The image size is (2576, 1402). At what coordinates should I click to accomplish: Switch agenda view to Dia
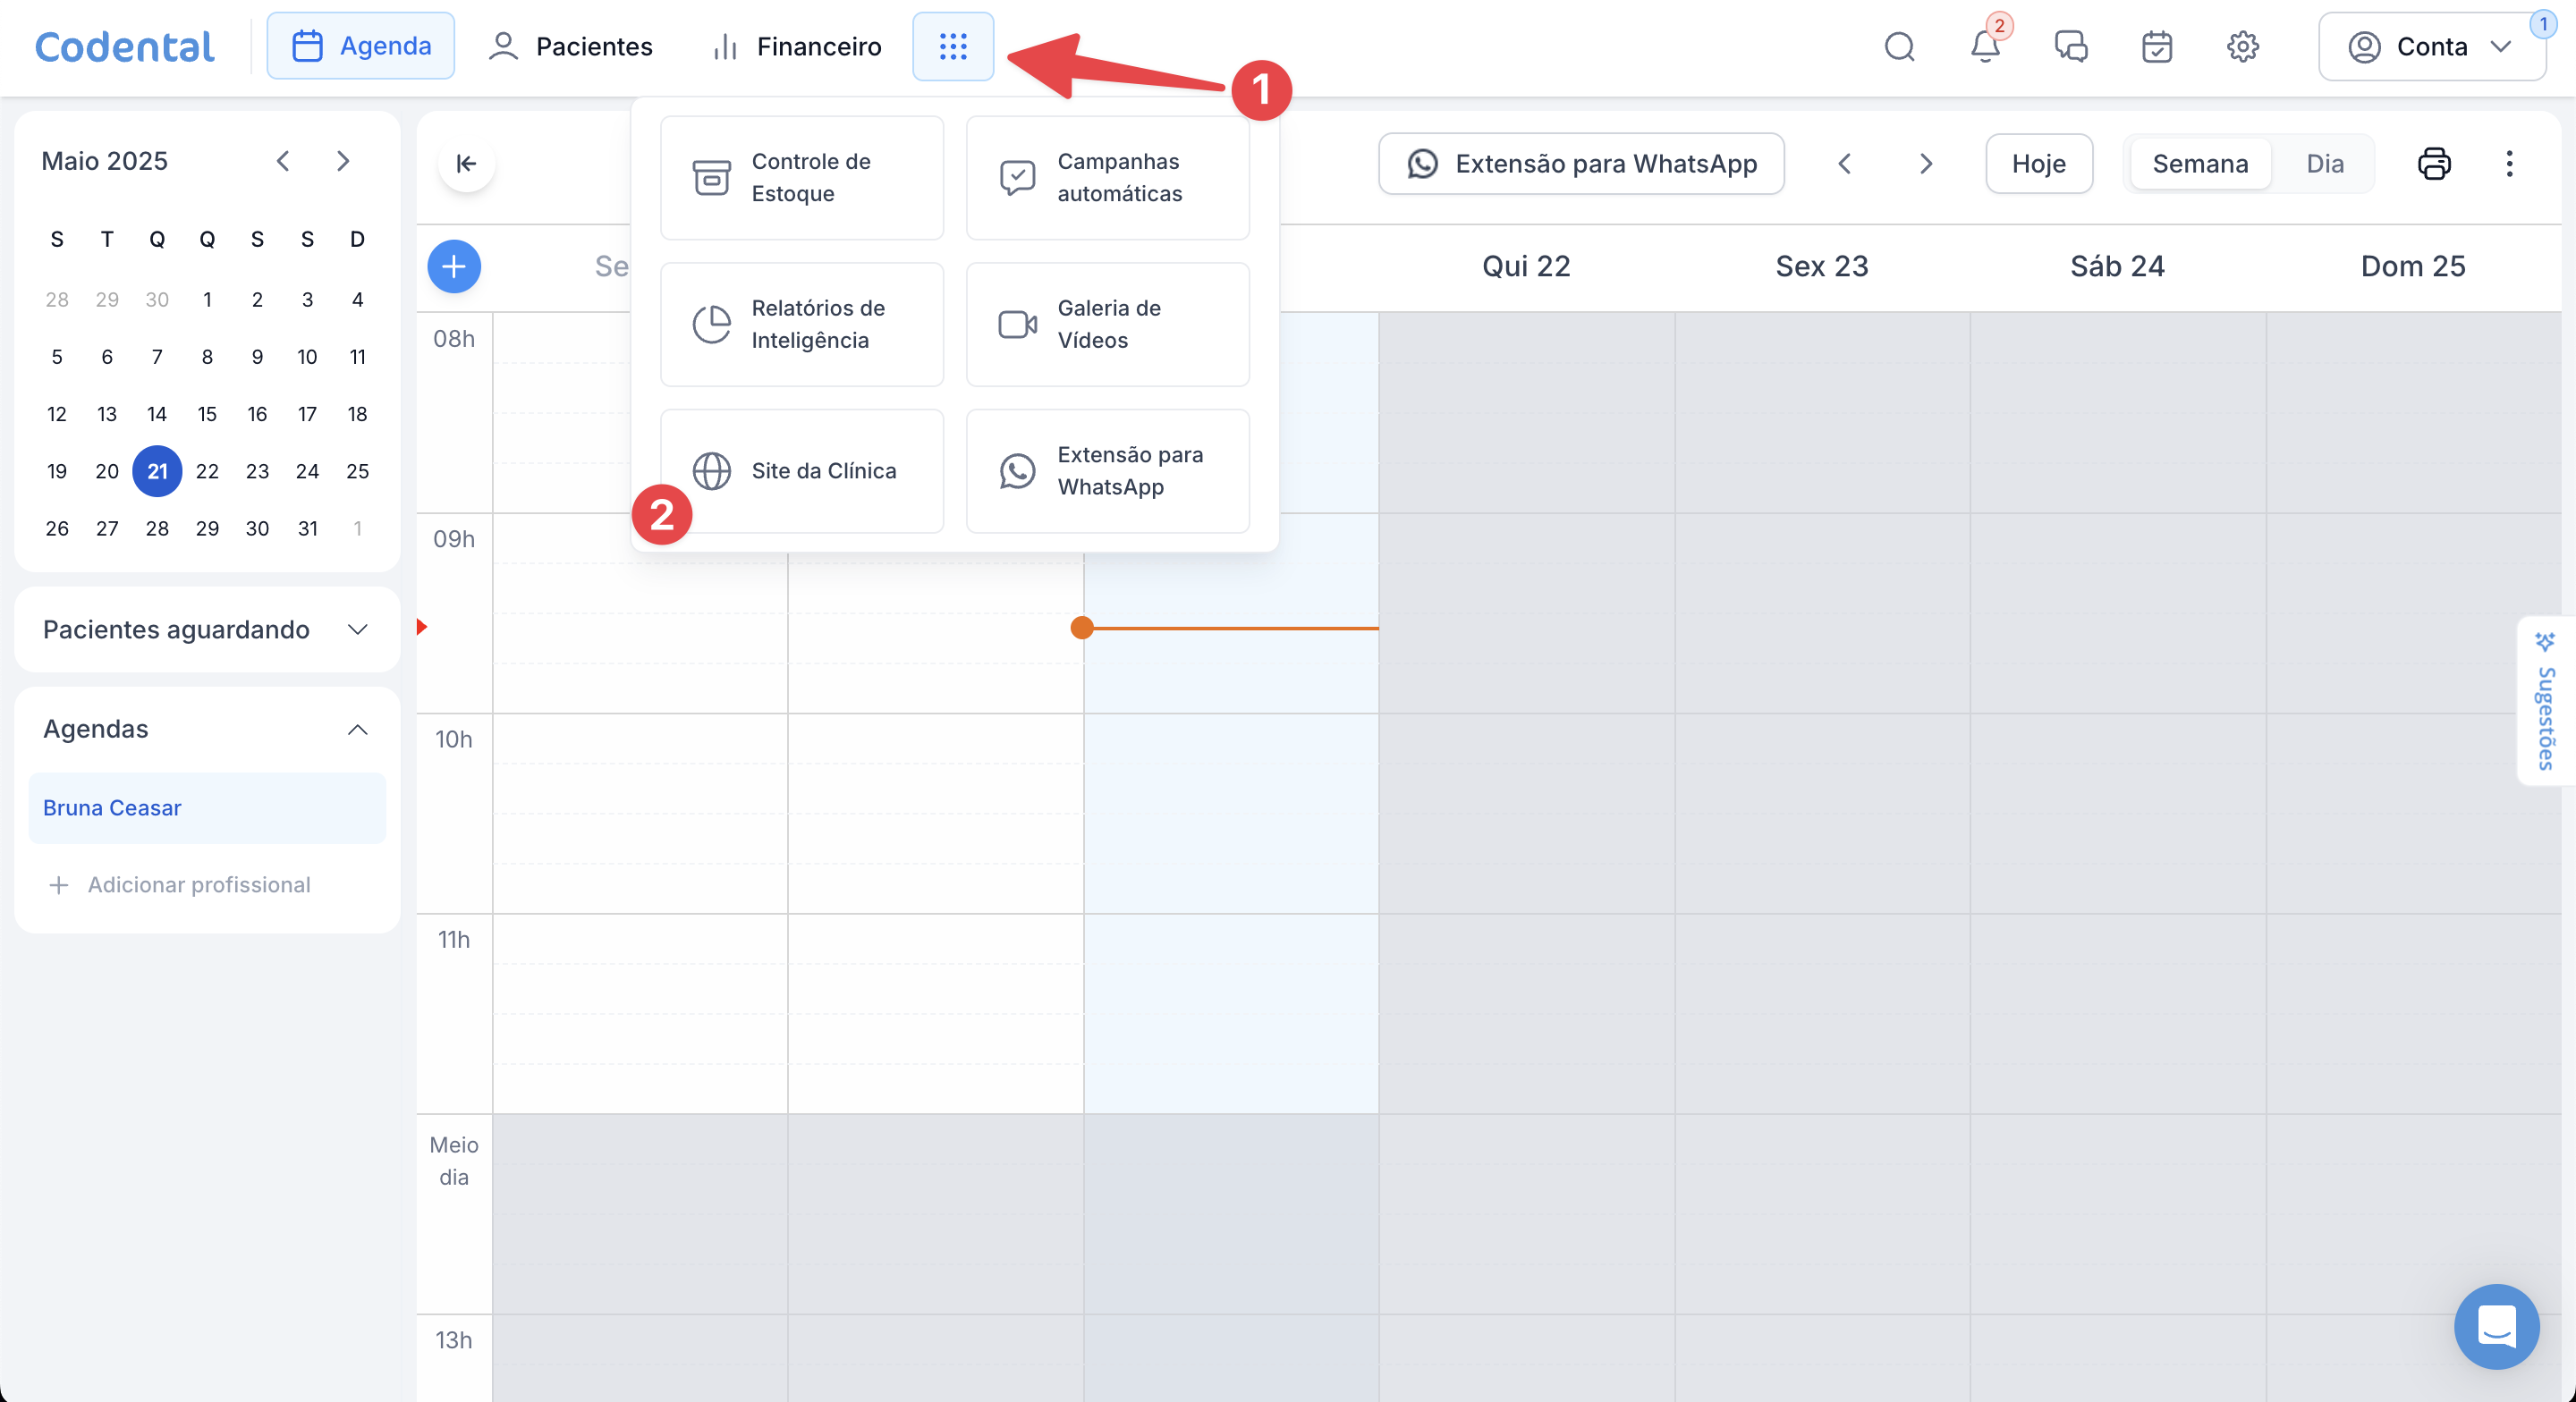point(2324,163)
